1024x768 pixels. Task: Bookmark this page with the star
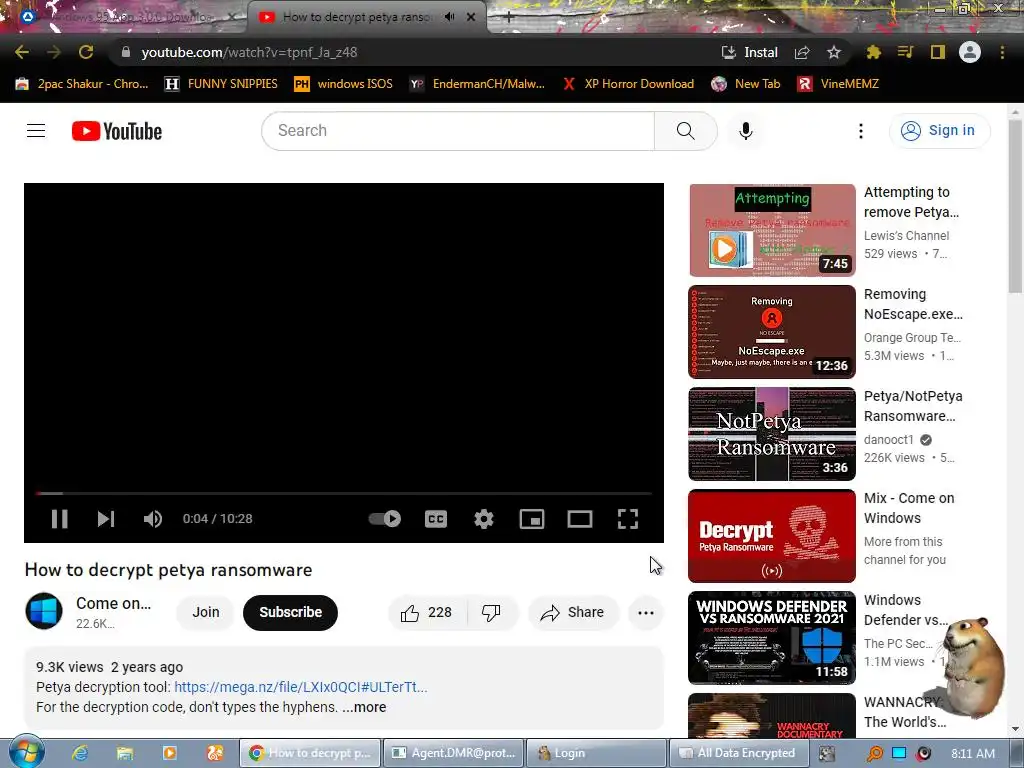click(x=833, y=52)
